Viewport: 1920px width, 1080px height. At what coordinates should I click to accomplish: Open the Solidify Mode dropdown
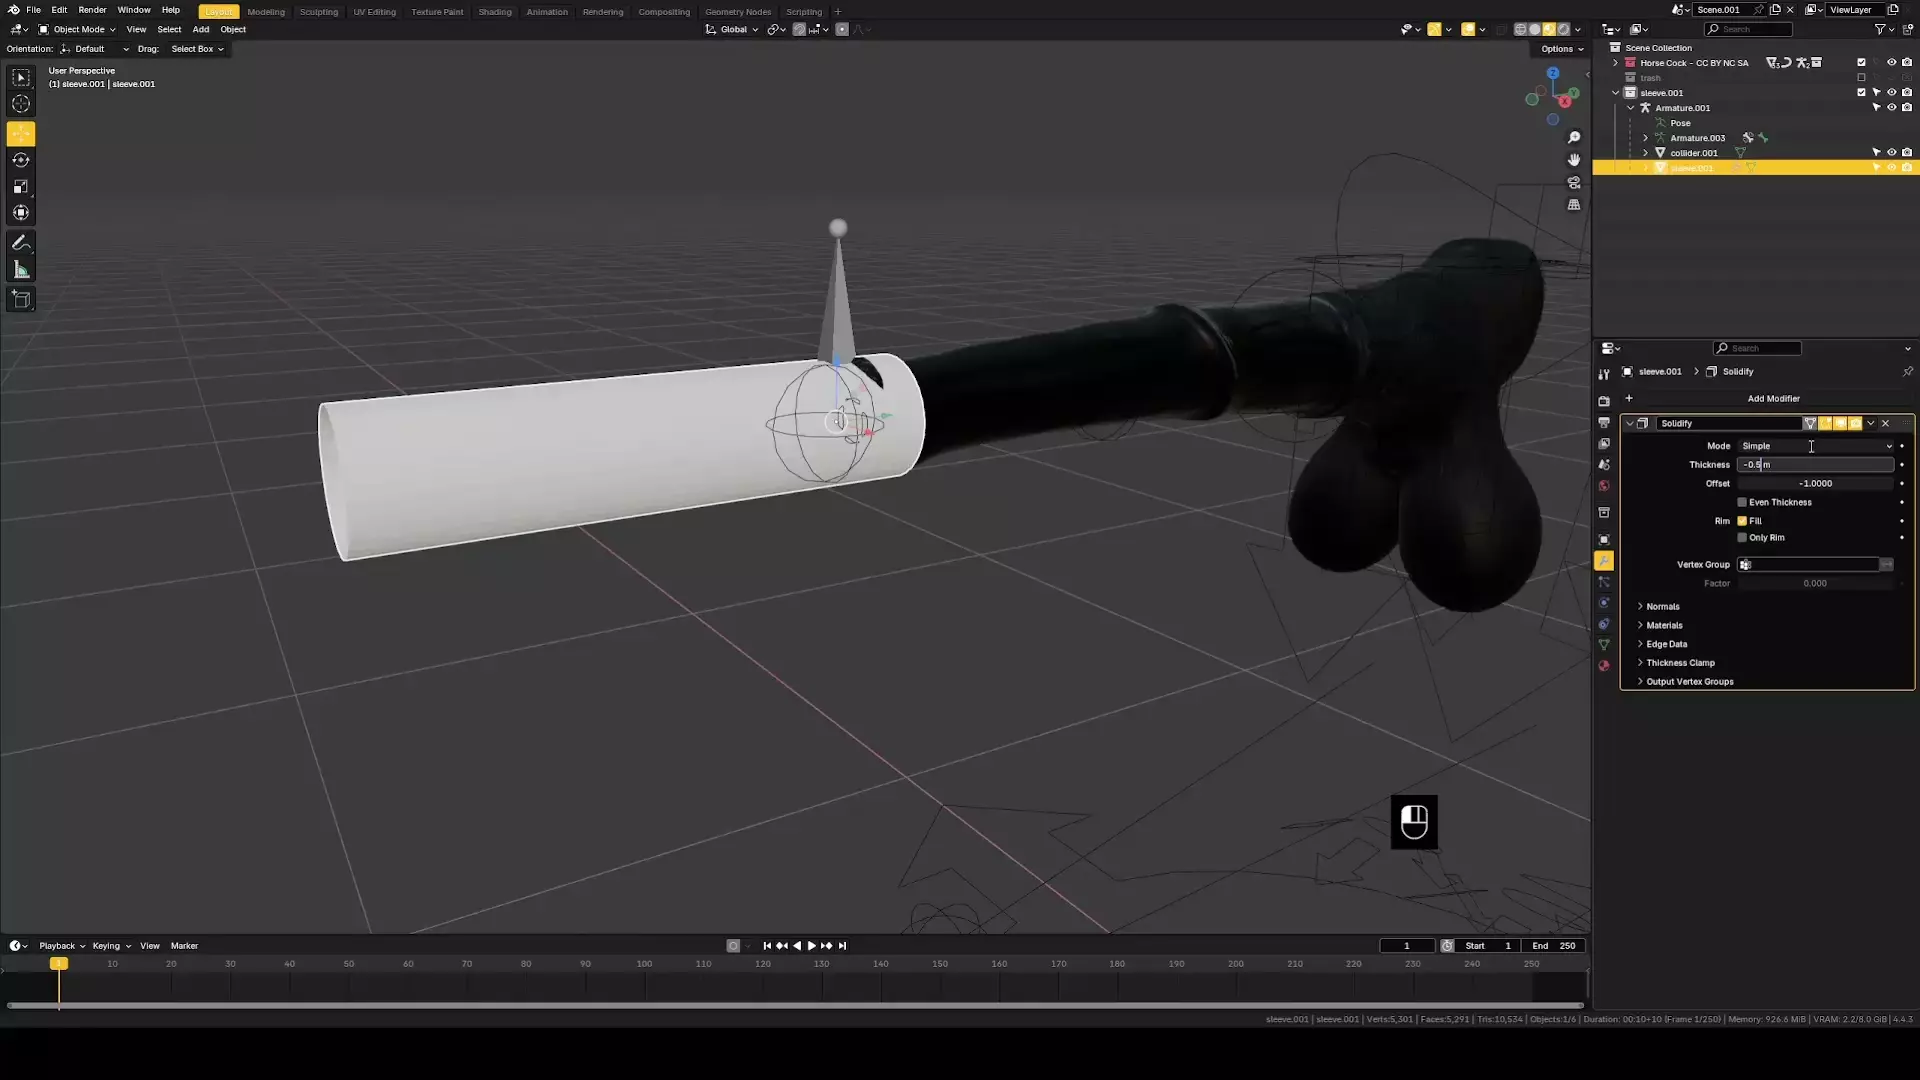click(x=1815, y=446)
